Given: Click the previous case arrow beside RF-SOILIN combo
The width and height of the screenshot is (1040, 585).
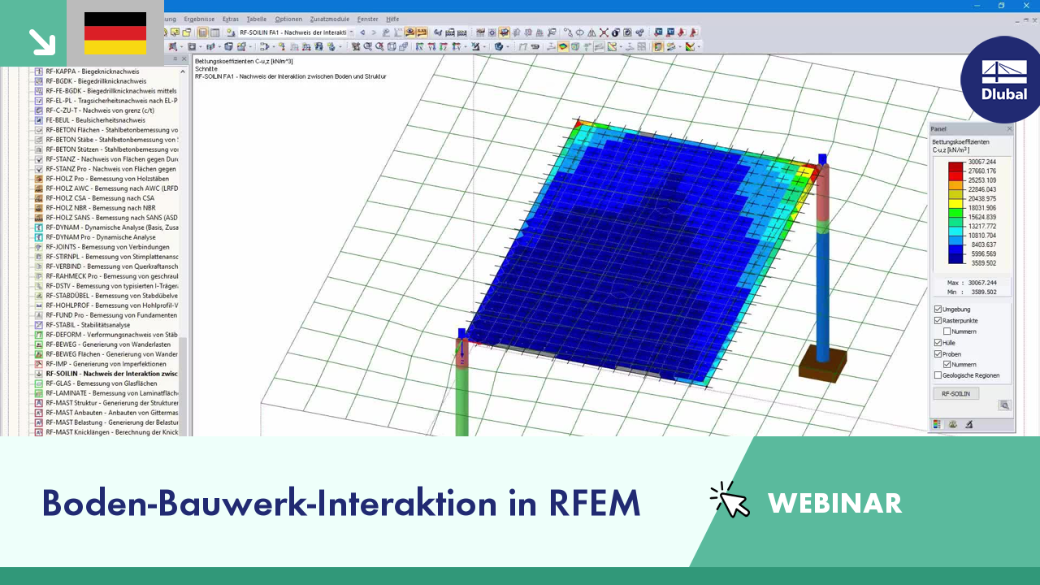Looking at the screenshot, I should click(x=363, y=32).
